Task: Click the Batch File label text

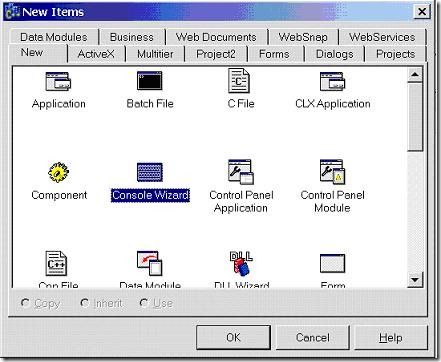Action: 150,104
